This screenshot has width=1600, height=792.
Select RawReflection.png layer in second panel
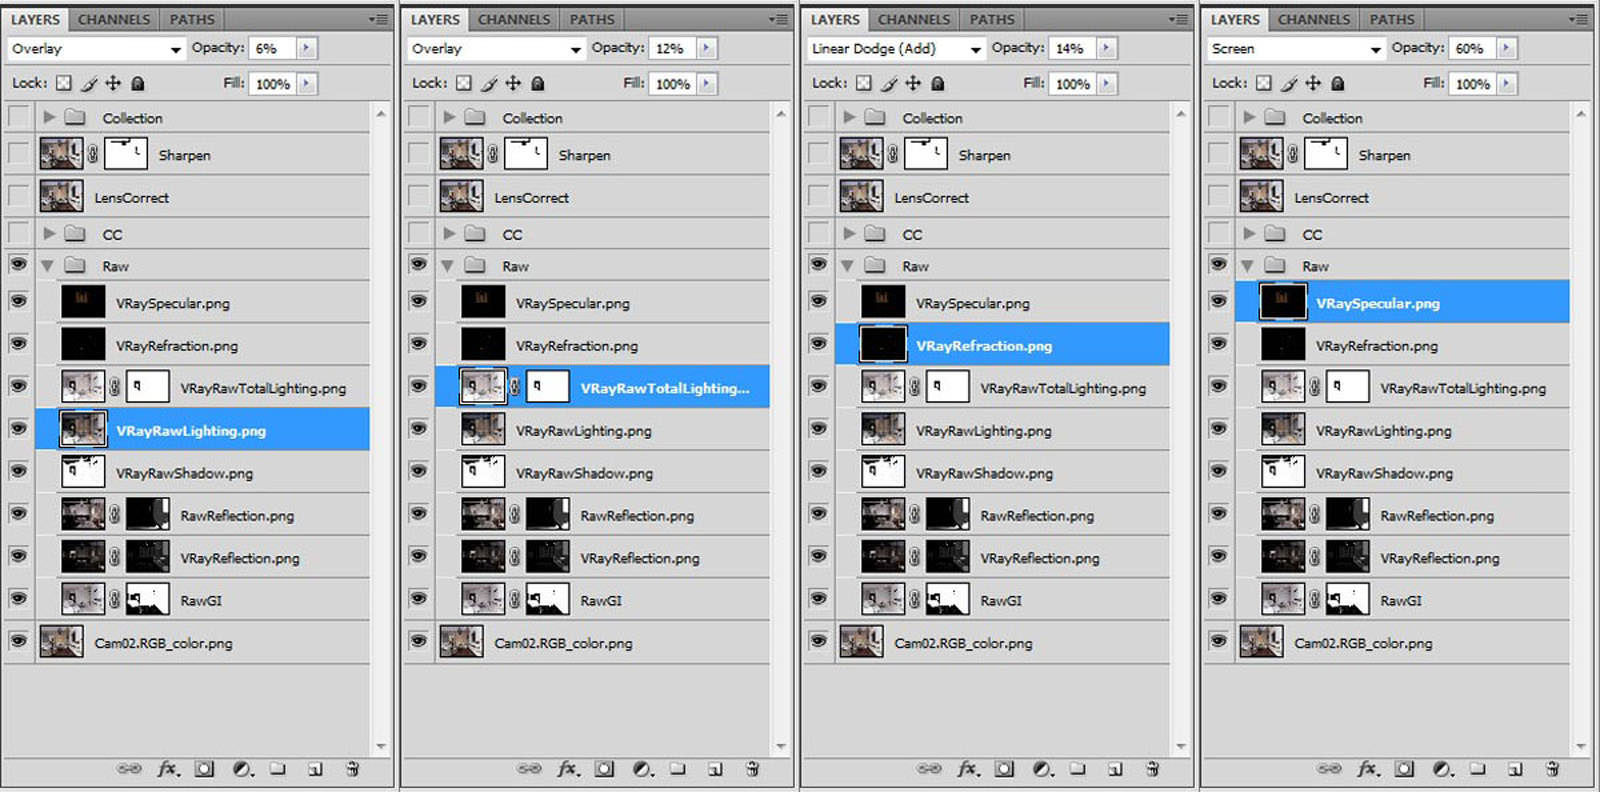[x=602, y=515]
